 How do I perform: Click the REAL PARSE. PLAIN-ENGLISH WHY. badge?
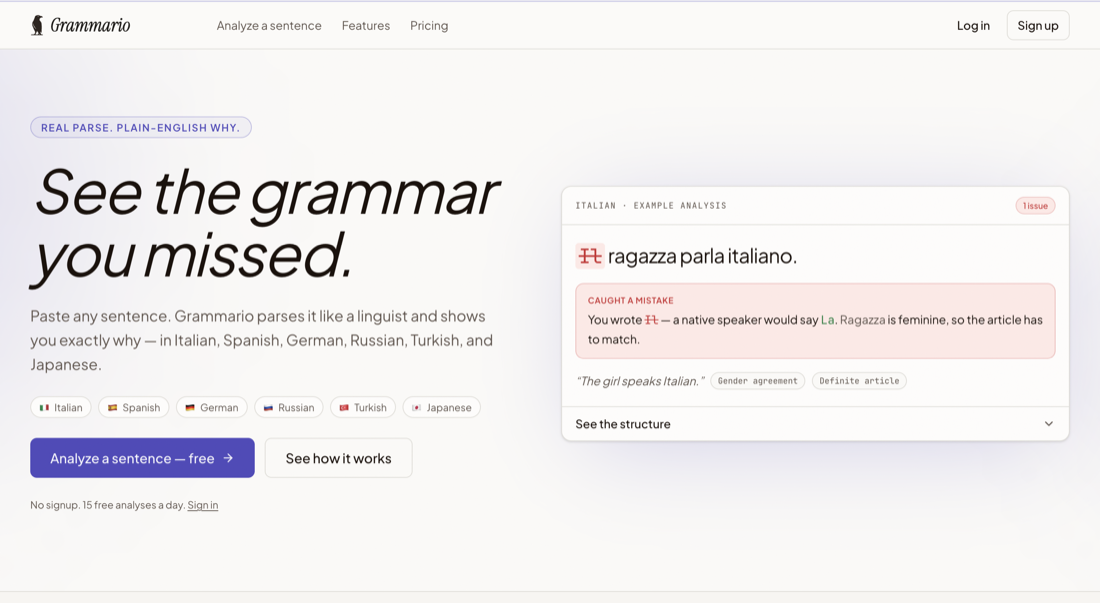click(140, 128)
